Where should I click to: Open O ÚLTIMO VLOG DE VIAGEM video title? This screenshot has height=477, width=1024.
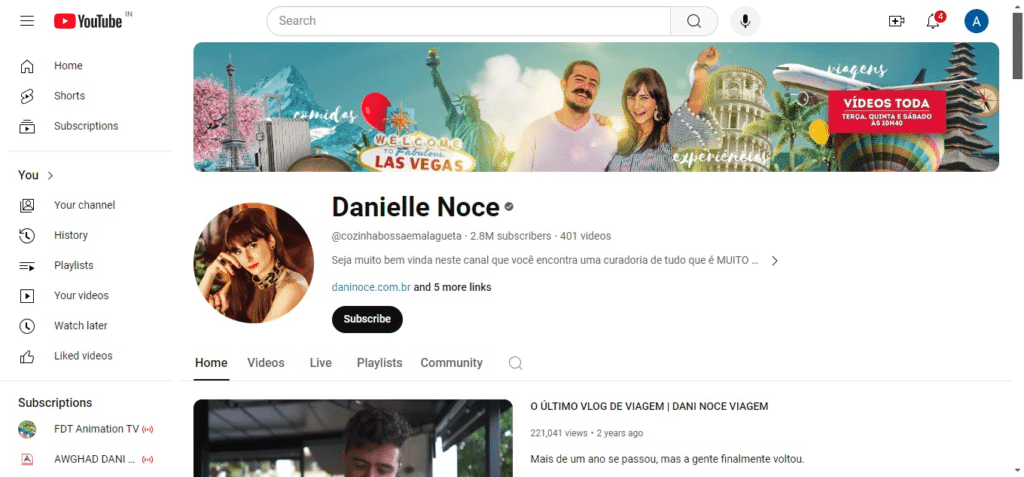click(649, 406)
